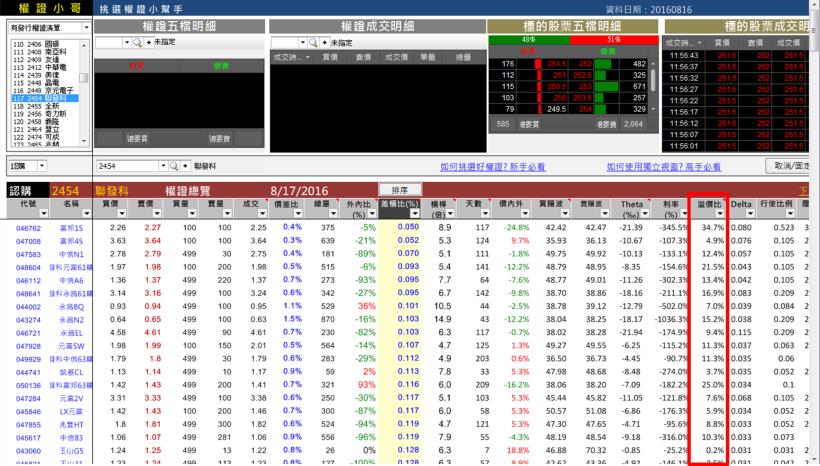Click the scroll-down arrow of the stock list
Screen dimensions: 820x466
(84, 140)
